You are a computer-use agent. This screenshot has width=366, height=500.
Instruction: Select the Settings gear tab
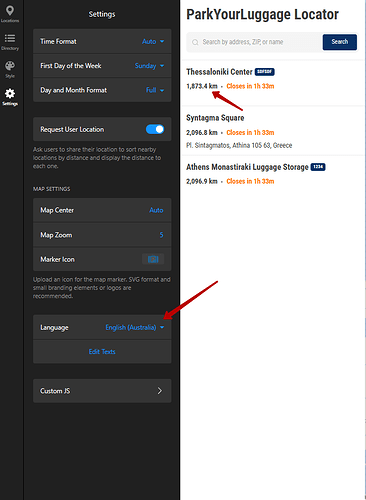pos(10,97)
